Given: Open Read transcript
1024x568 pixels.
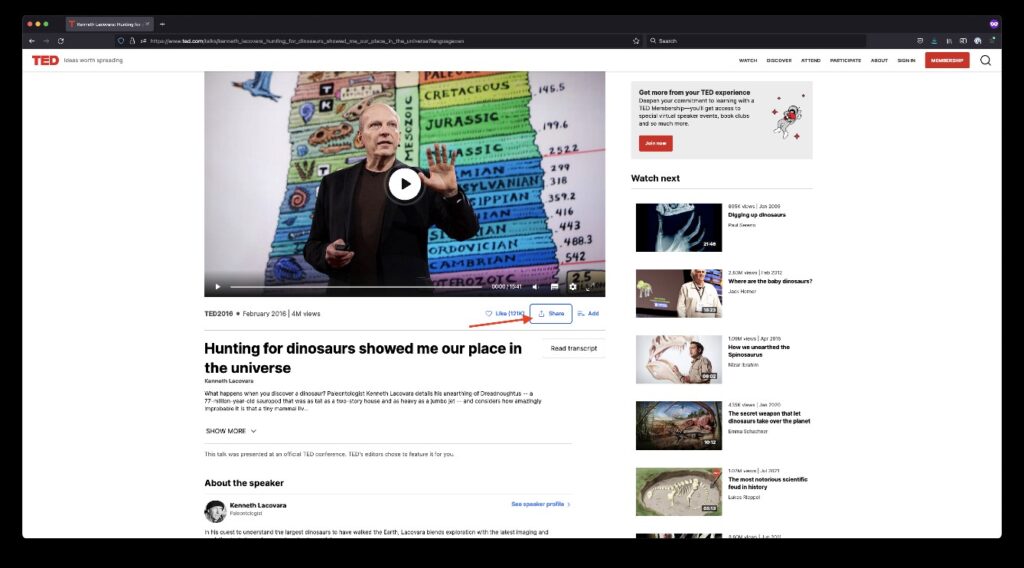Looking at the screenshot, I should click(573, 349).
